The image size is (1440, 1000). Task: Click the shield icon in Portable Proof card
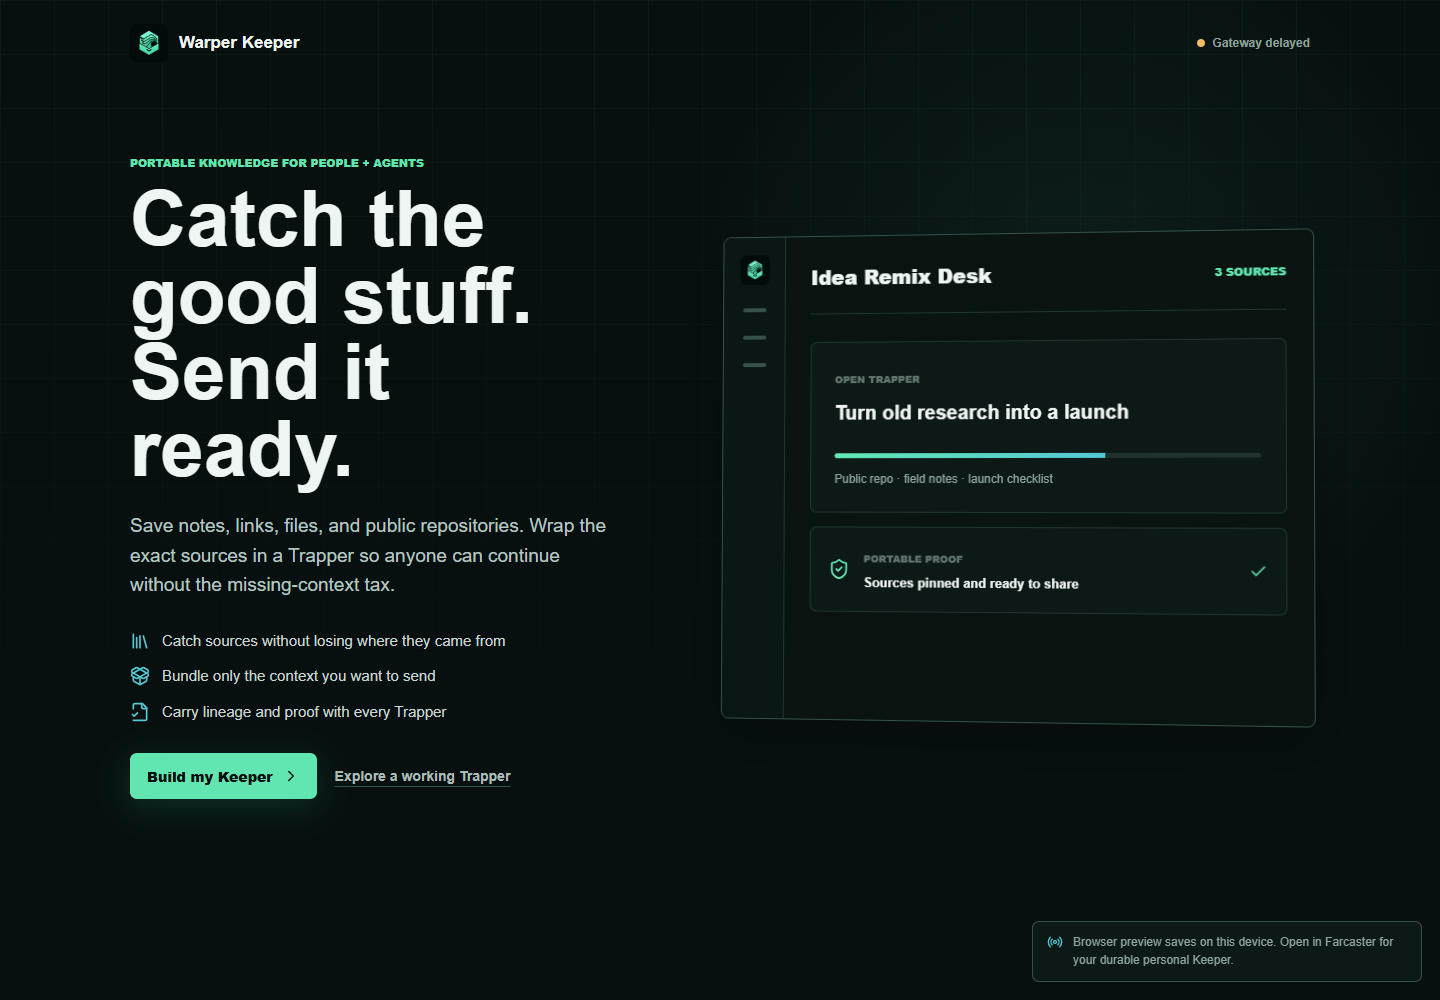(x=839, y=569)
